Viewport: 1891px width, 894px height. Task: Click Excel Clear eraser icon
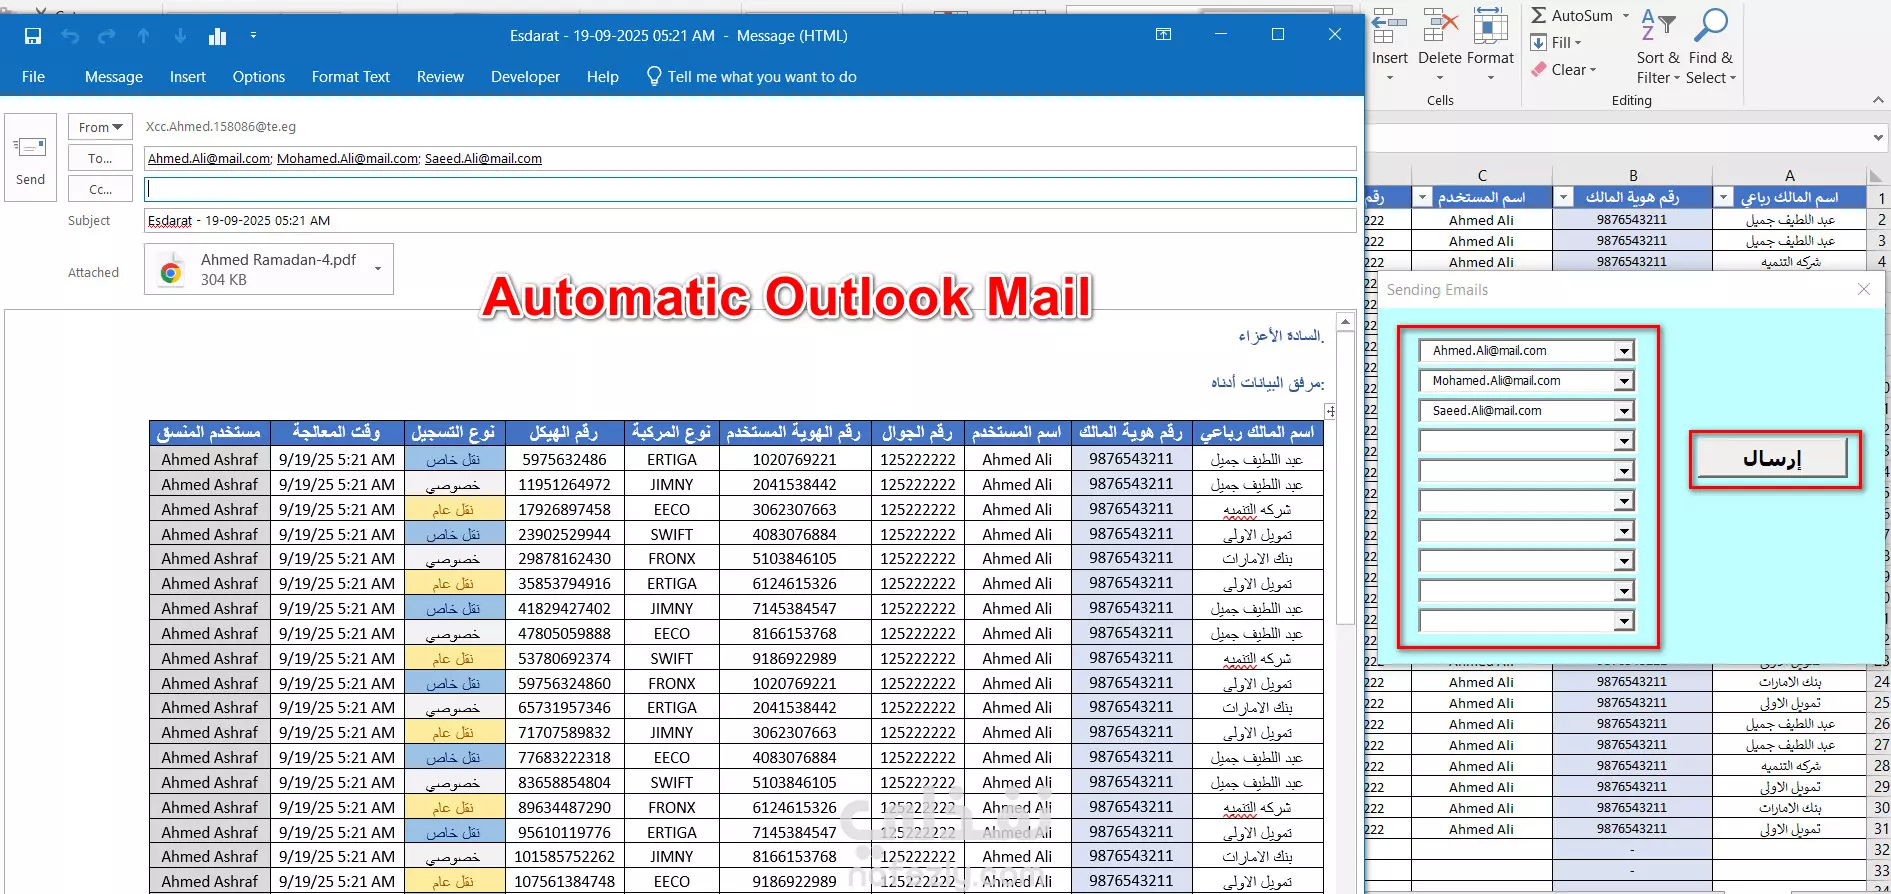(x=1539, y=69)
